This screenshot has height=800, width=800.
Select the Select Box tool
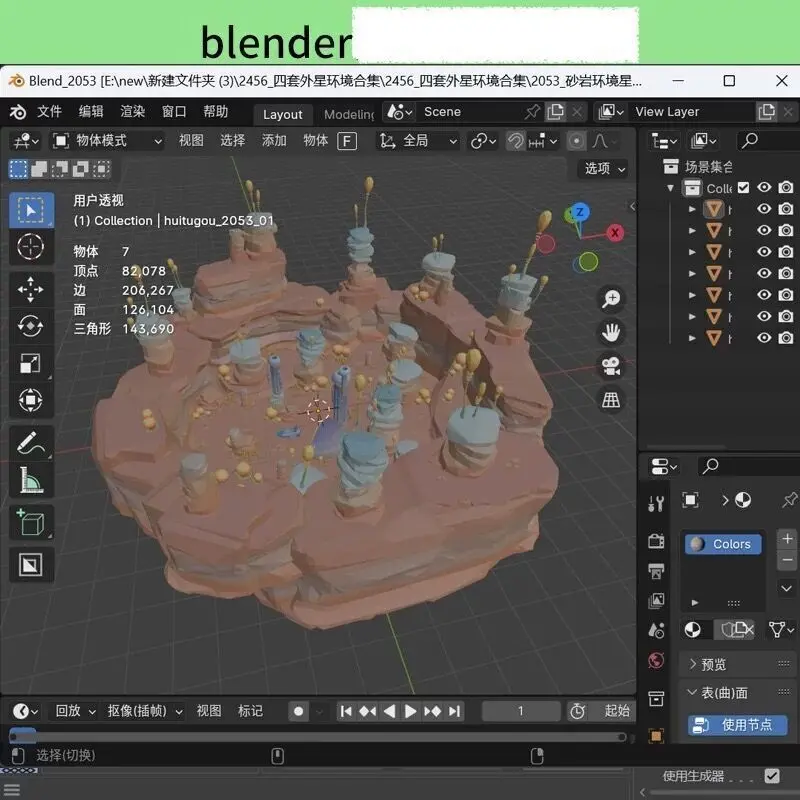point(31,210)
